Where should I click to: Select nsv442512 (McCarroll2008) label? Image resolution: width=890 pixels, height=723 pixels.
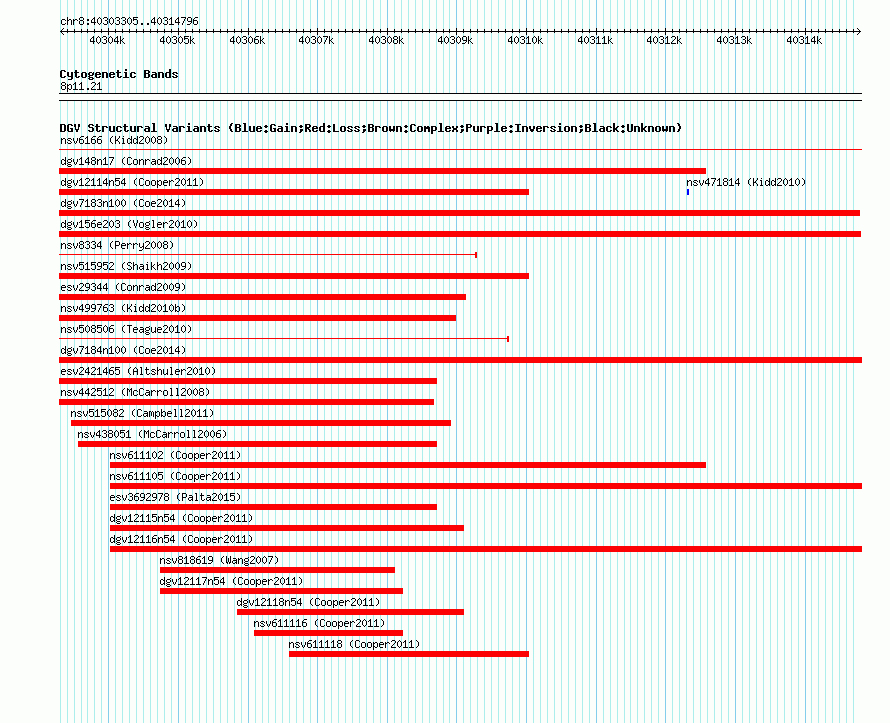click(135, 392)
